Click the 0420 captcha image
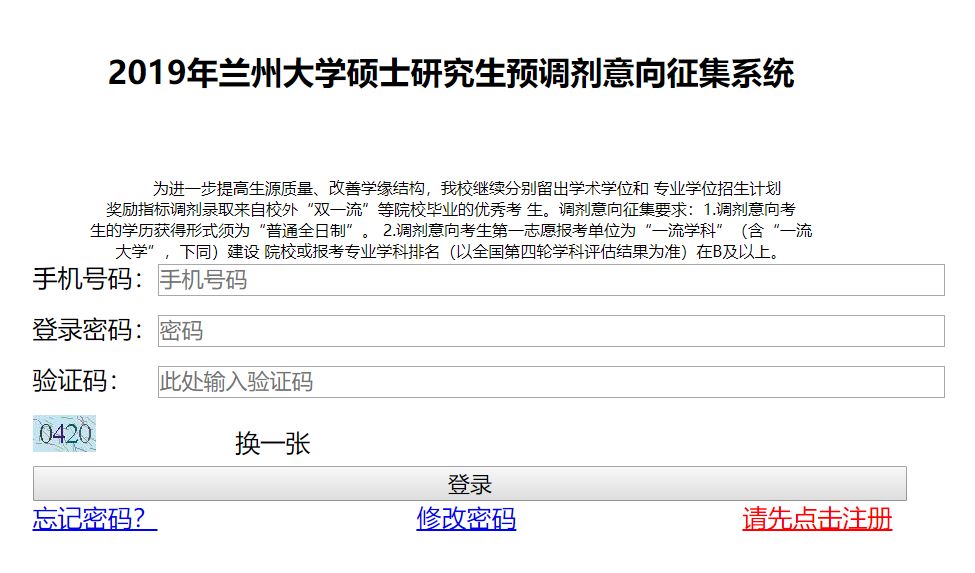This screenshot has width=975, height=573. (65, 433)
